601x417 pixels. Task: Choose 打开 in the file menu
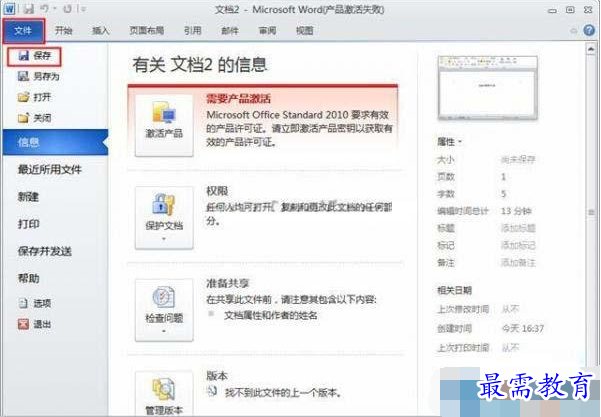[x=34, y=97]
